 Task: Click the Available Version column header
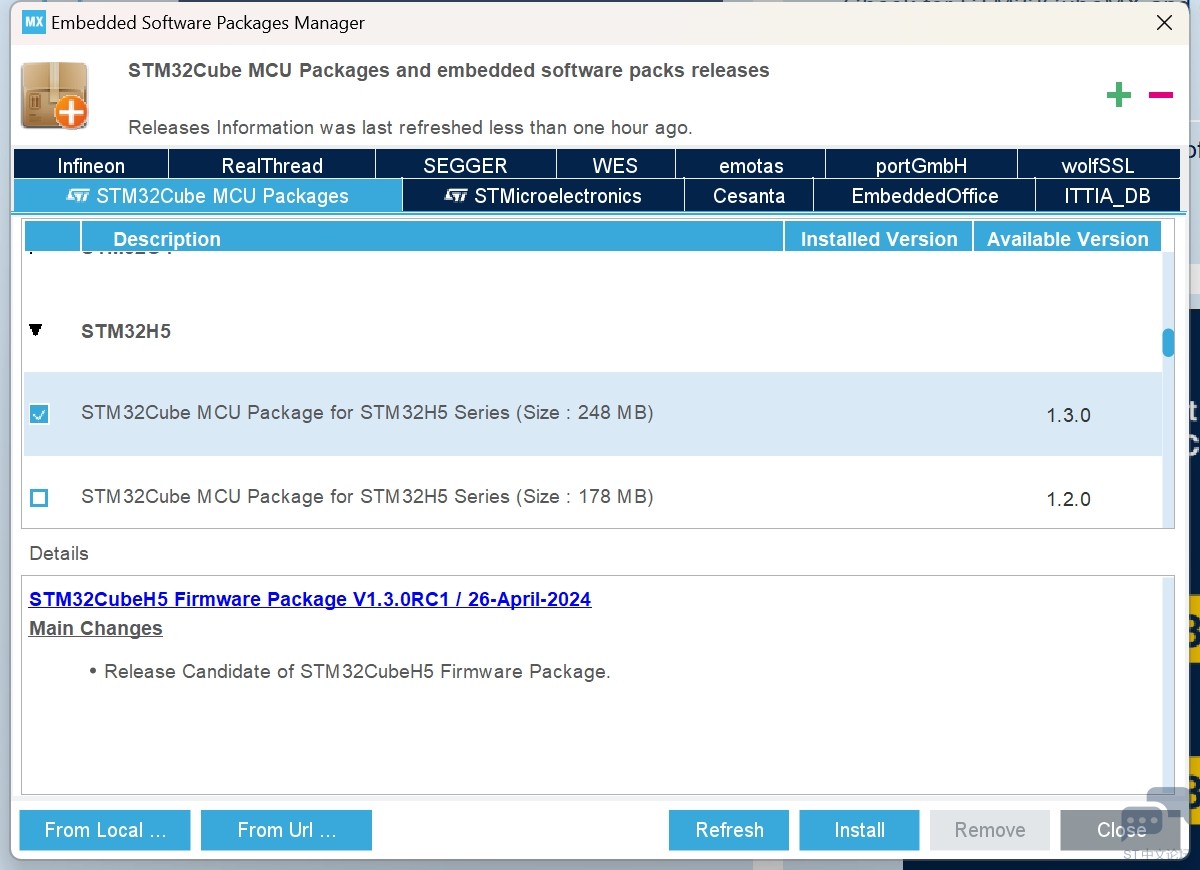(1067, 238)
